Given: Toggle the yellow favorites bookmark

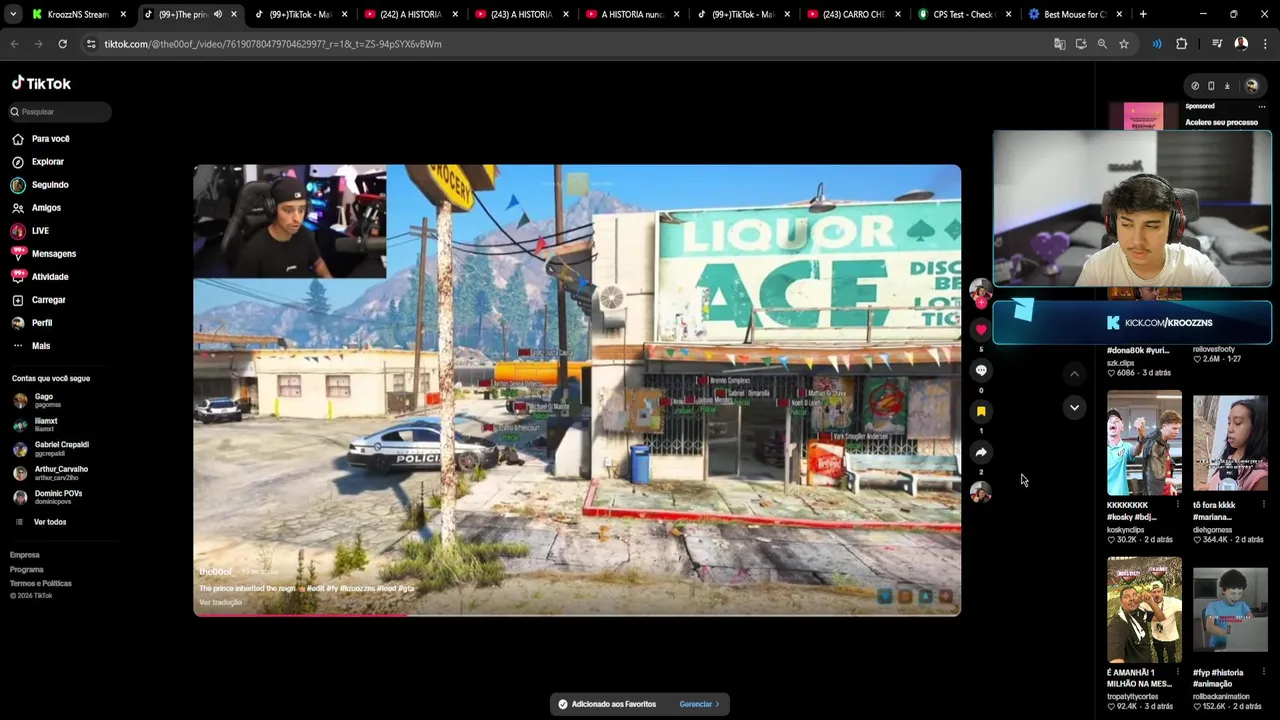Looking at the screenshot, I should pos(981,411).
